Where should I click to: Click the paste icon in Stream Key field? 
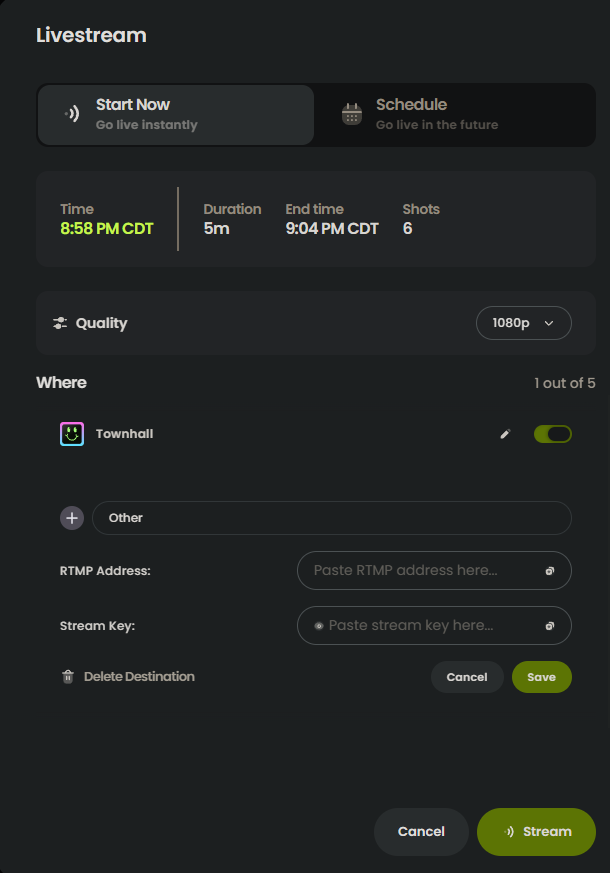click(549, 626)
